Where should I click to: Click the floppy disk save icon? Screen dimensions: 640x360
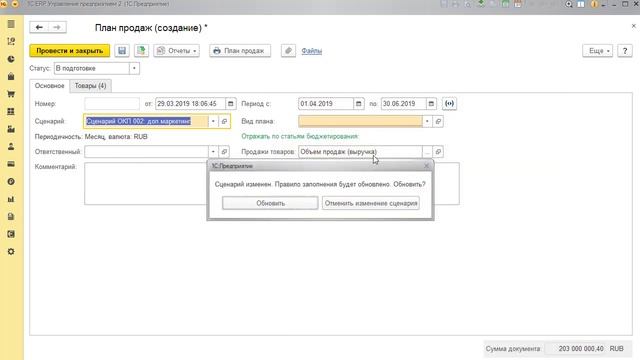(x=122, y=51)
